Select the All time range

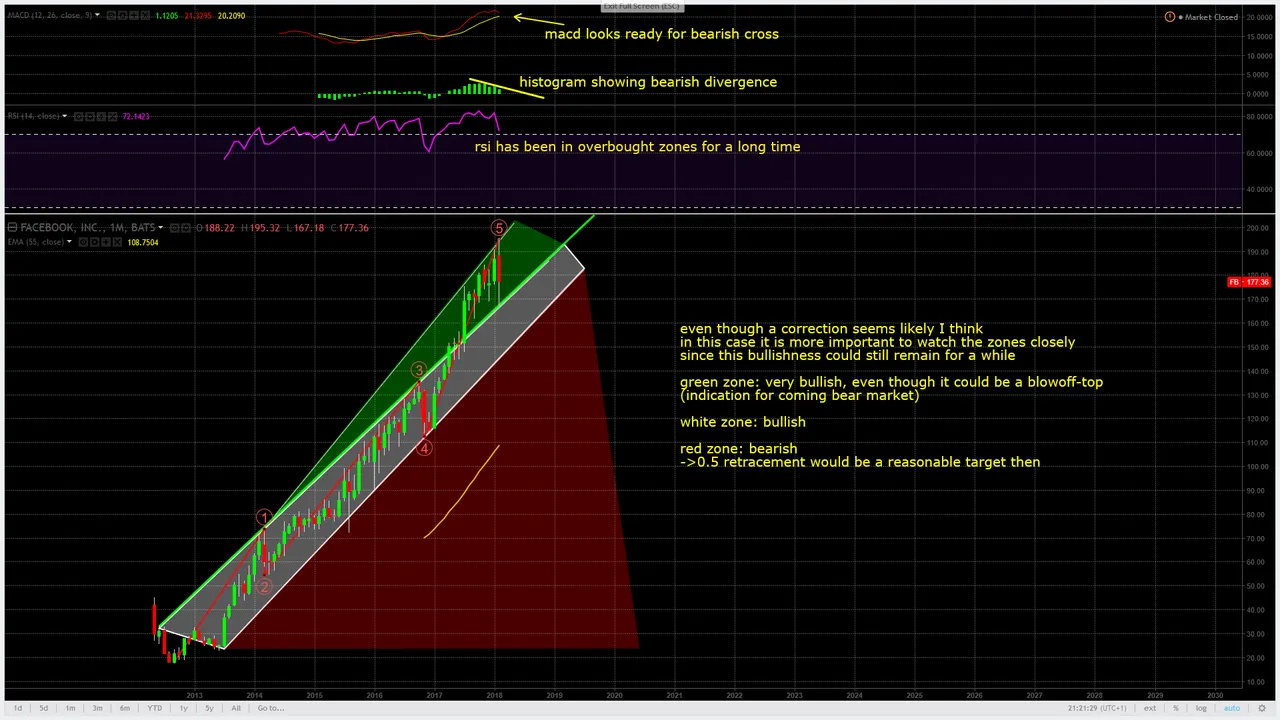coord(236,708)
